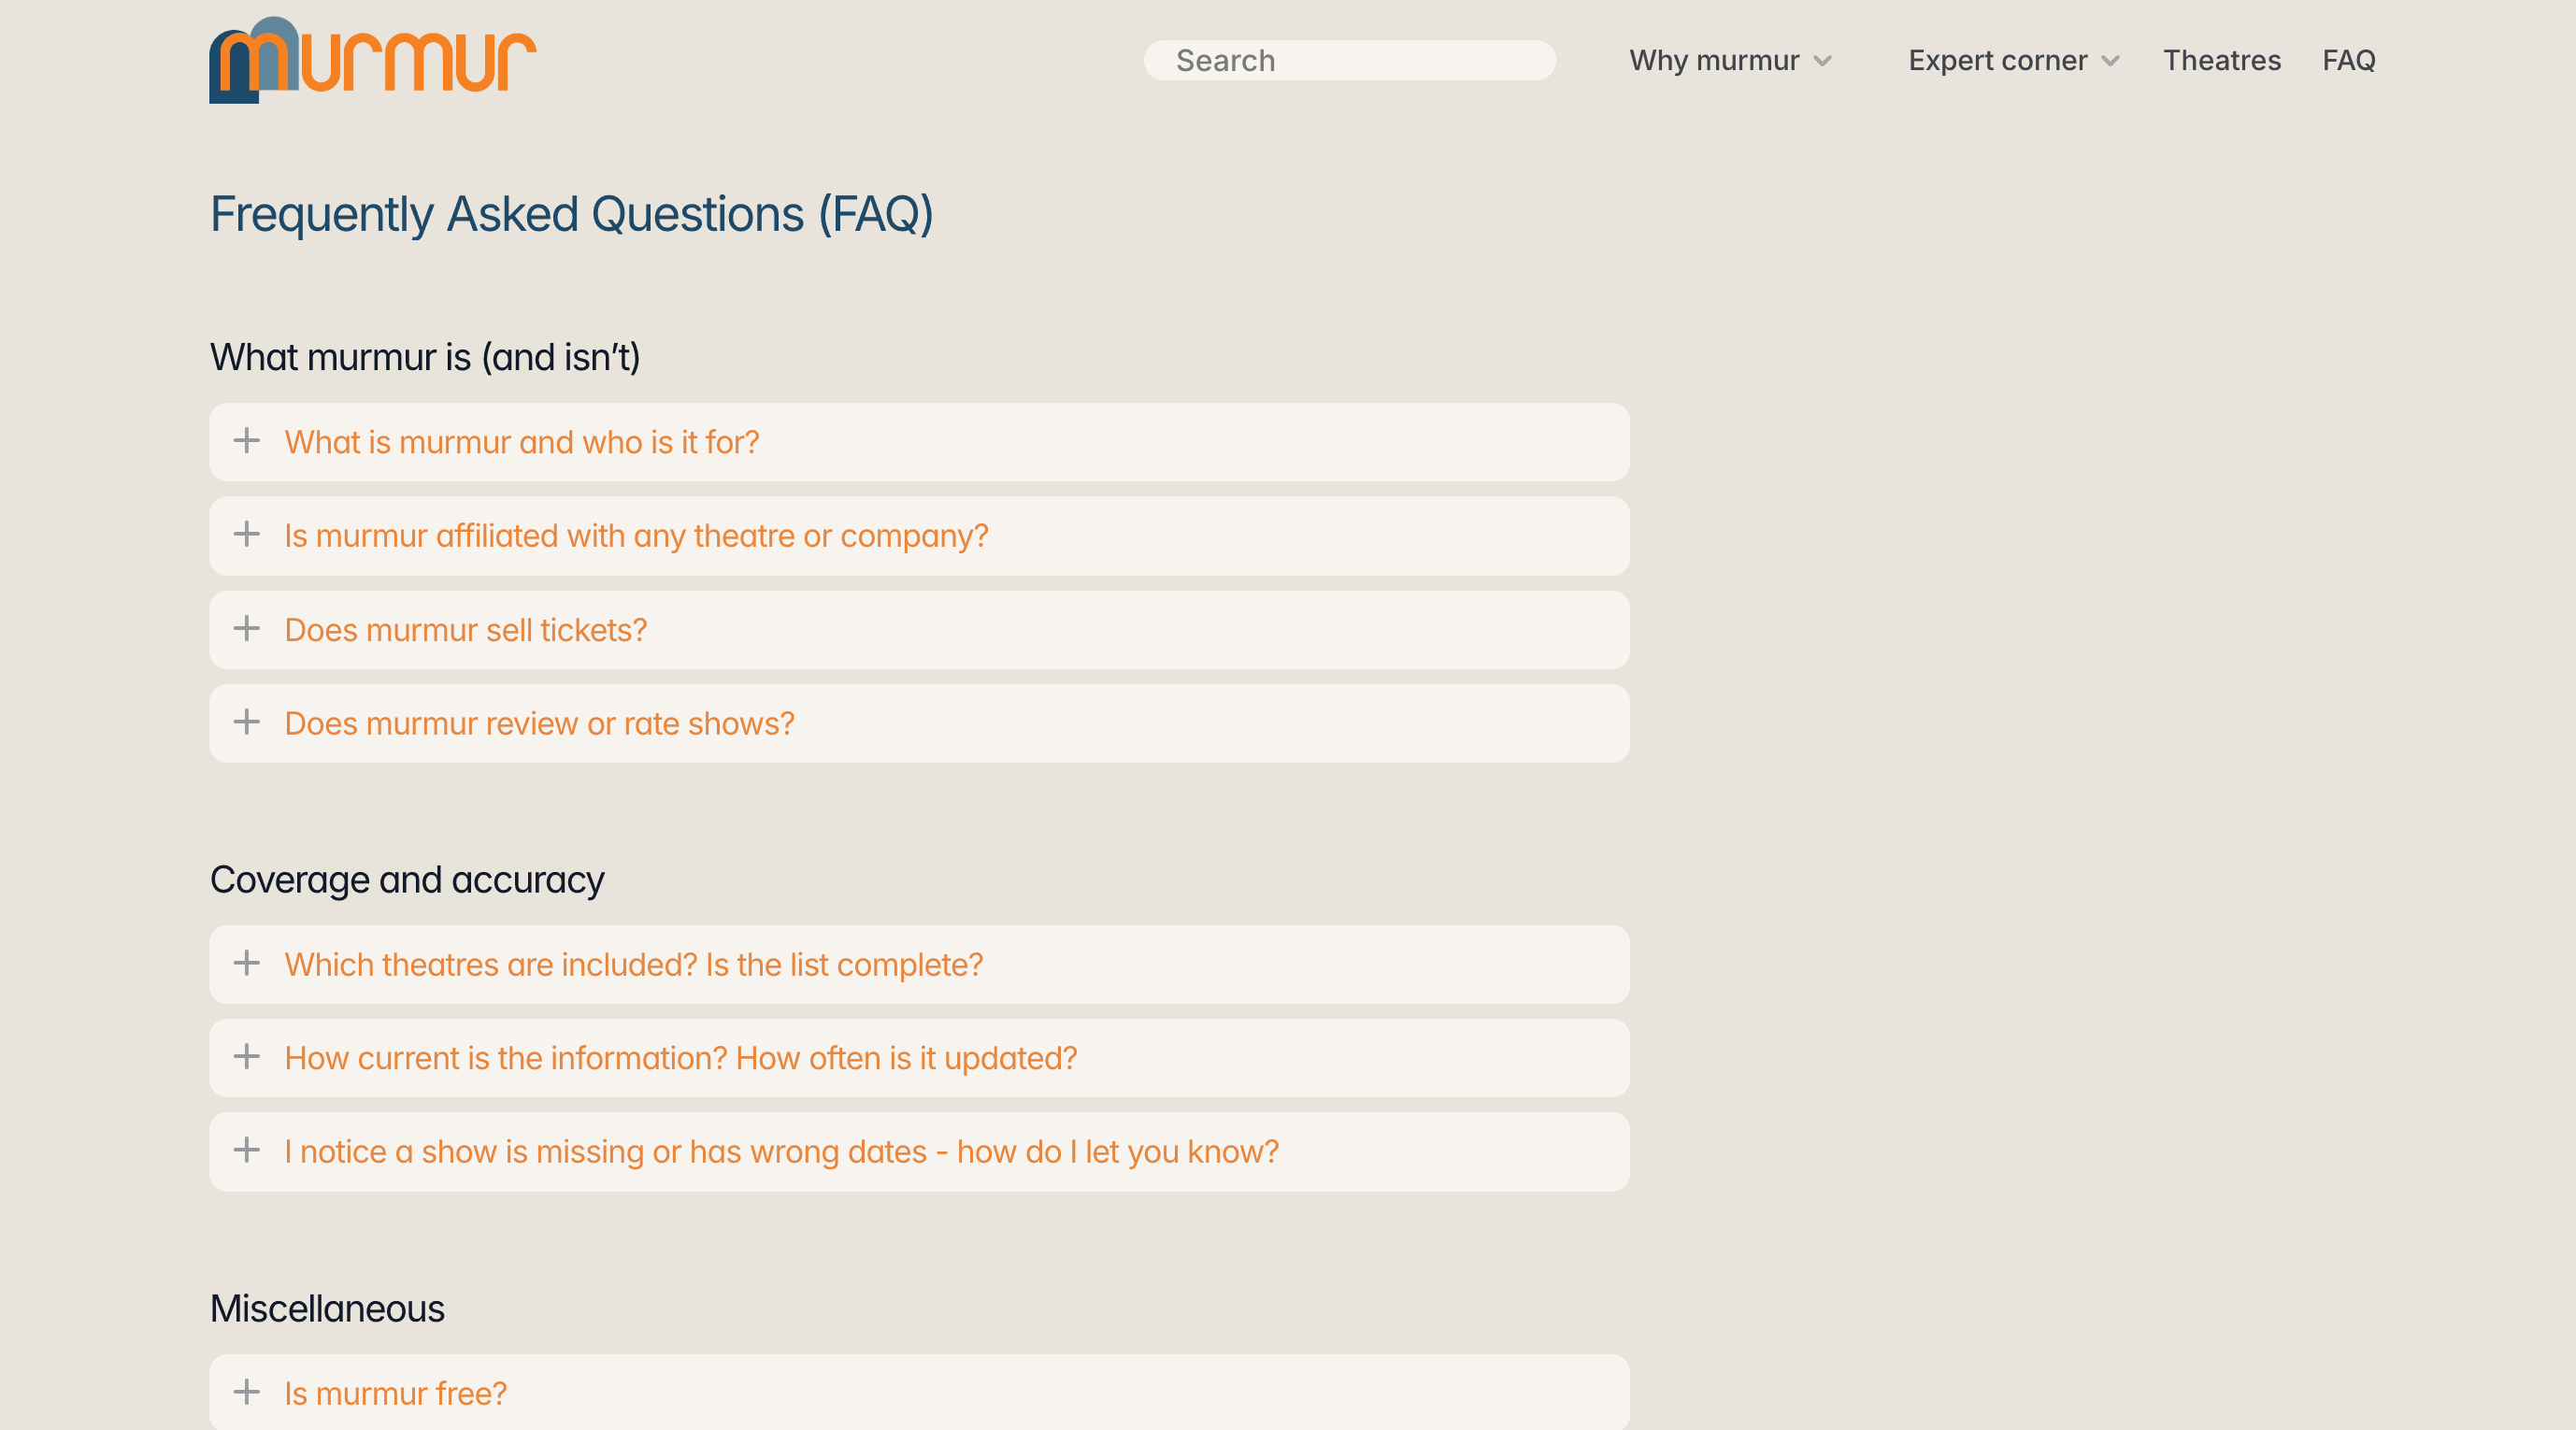2576x1430 pixels.
Task: Expand 'I notice a show is missing or has wrong dates'
Action: [x=919, y=1152]
